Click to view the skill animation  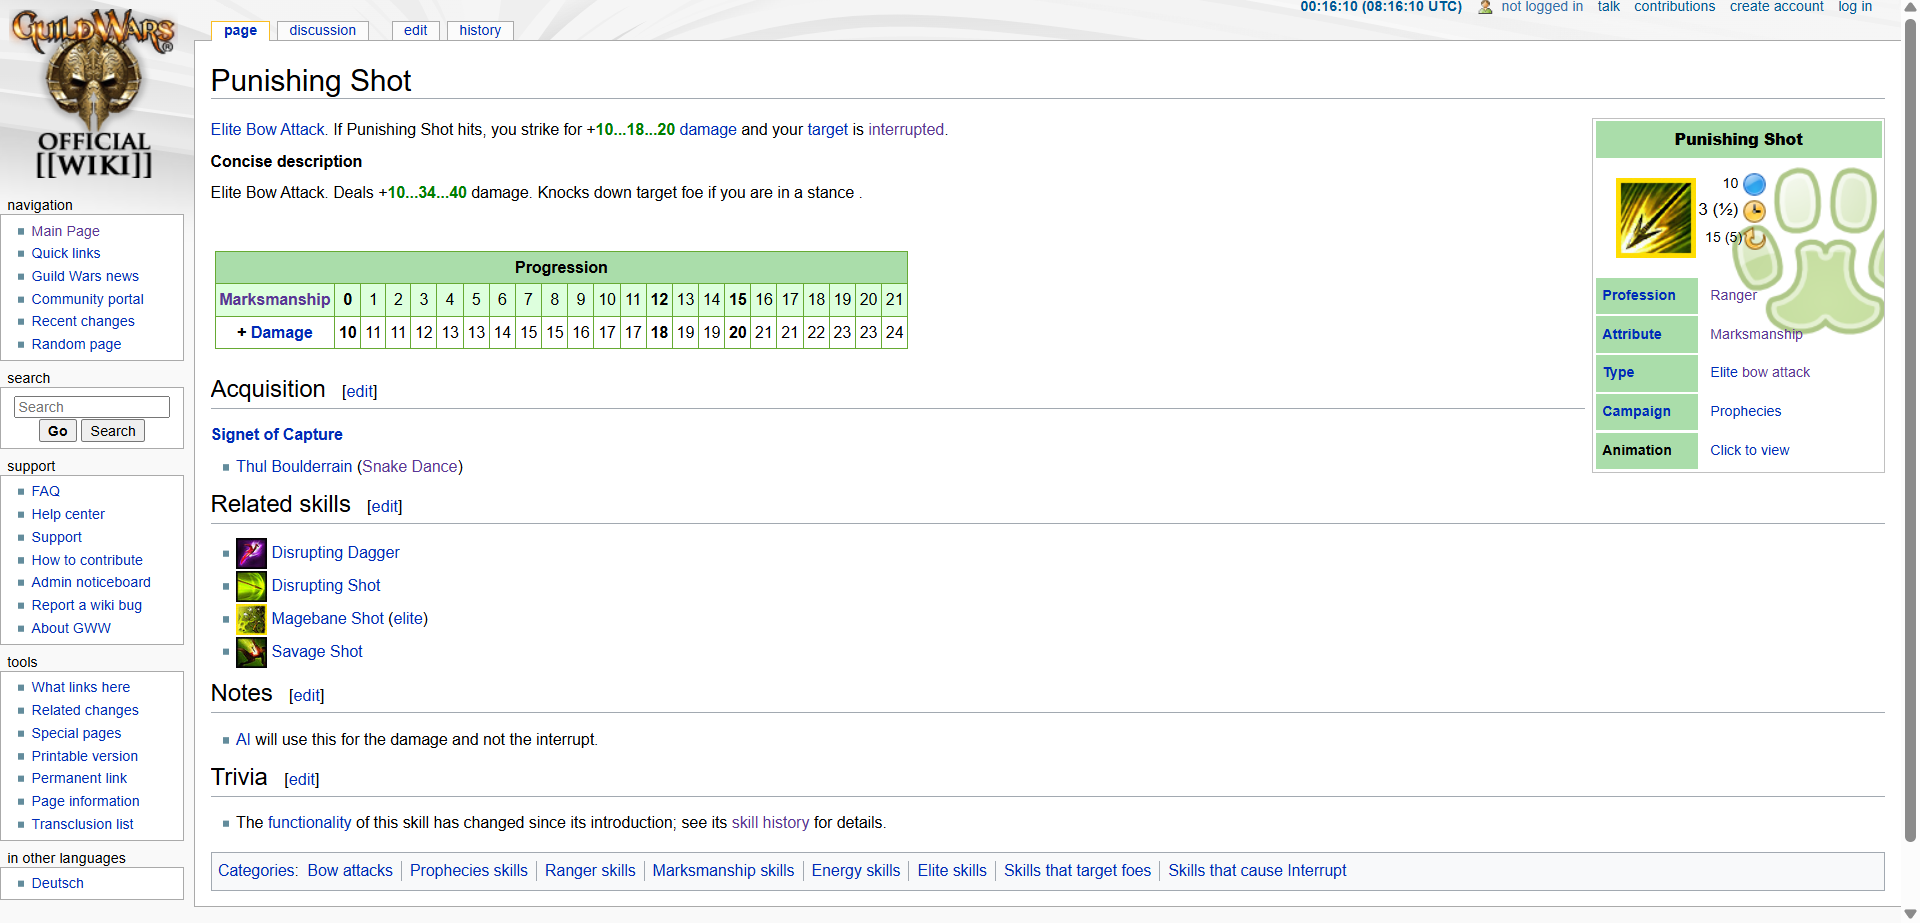tap(1749, 450)
